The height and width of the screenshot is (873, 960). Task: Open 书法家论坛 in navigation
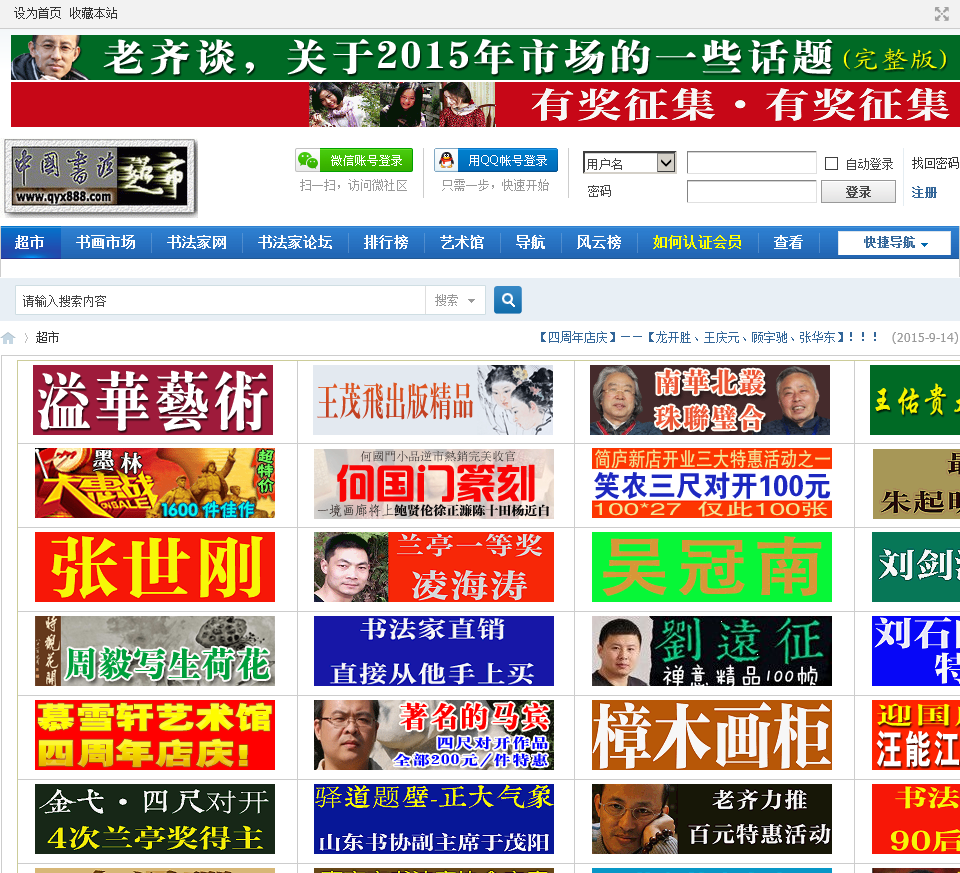pyautogui.click(x=295, y=242)
